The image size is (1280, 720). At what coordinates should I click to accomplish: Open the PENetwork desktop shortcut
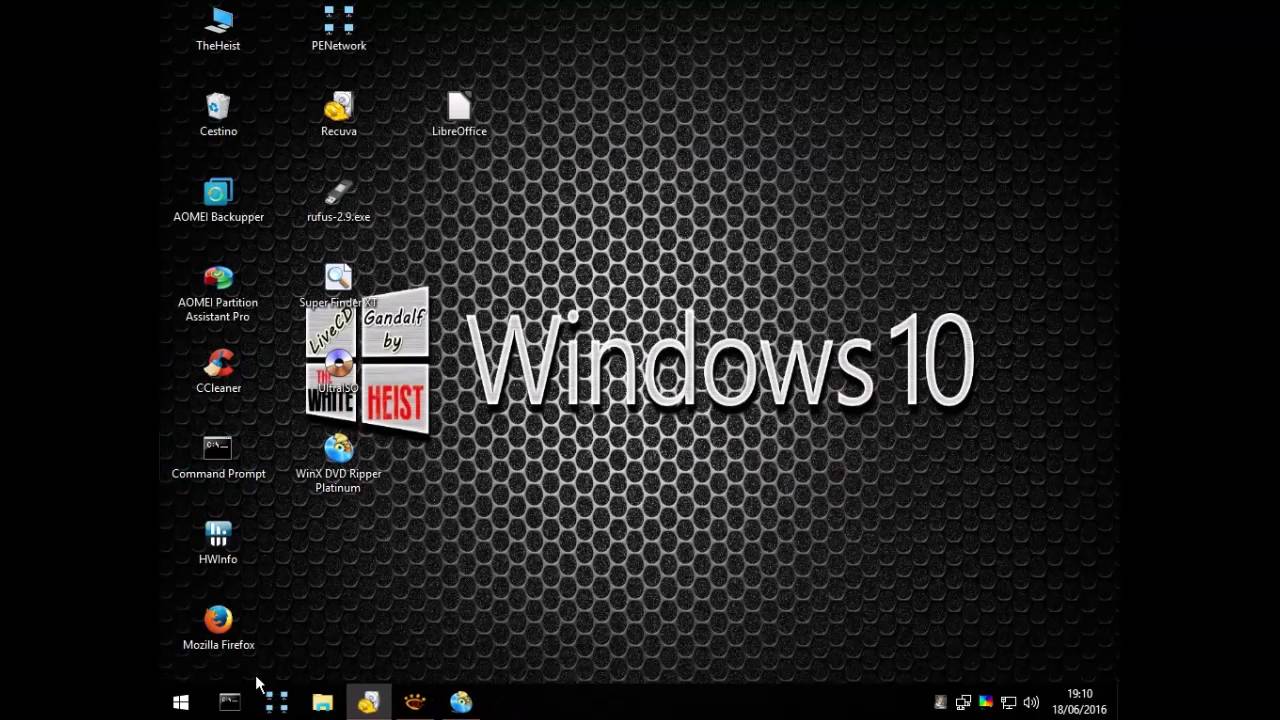pos(339,28)
